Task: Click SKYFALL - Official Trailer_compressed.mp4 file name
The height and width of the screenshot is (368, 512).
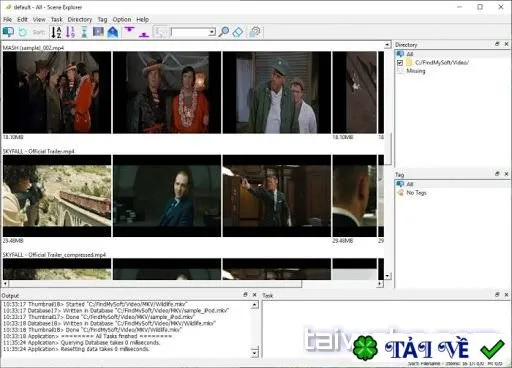Action: [x=54, y=255]
